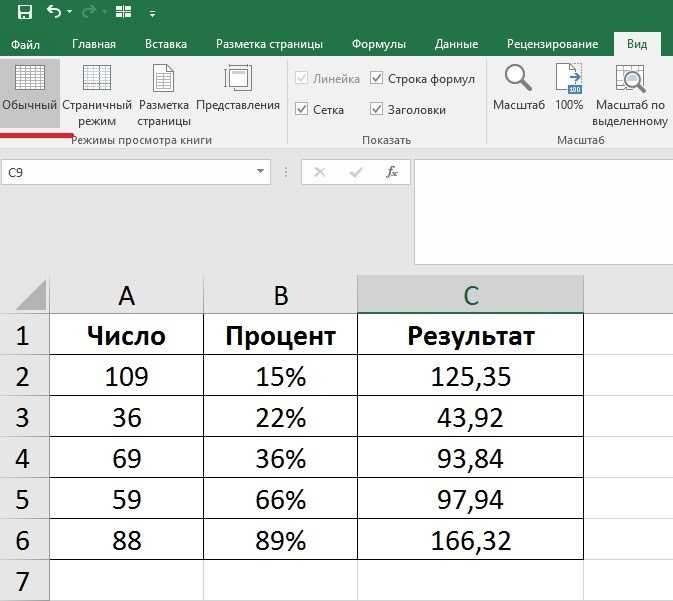Uncheck the Сетка gridlines checkbox
The height and width of the screenshot is (601, 673).
pos(302,109)
